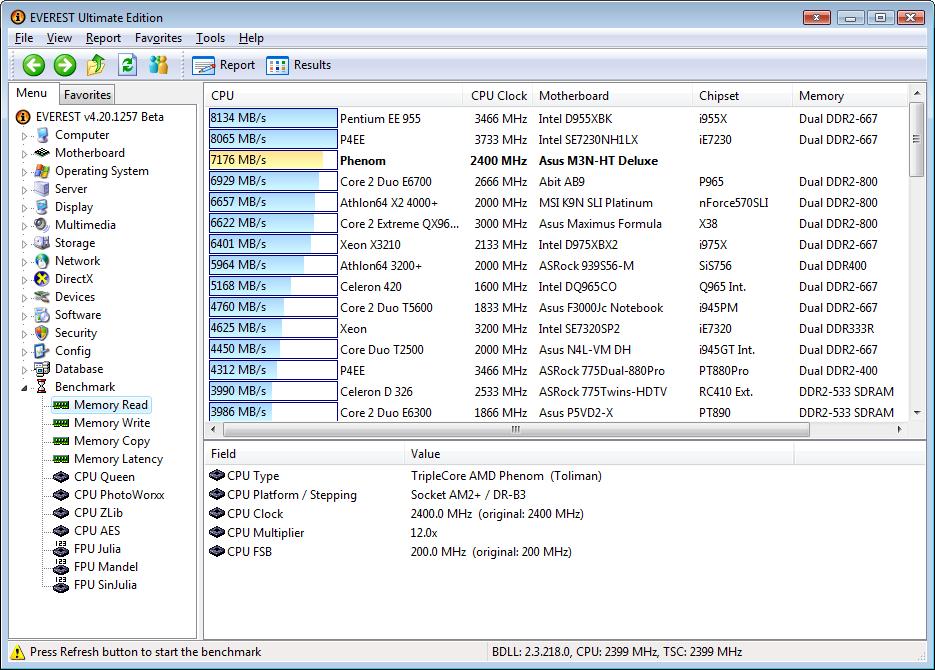Select Memory Copy benchmark
The width and height of the screenshot is (935, 670).
pos(112,441)
